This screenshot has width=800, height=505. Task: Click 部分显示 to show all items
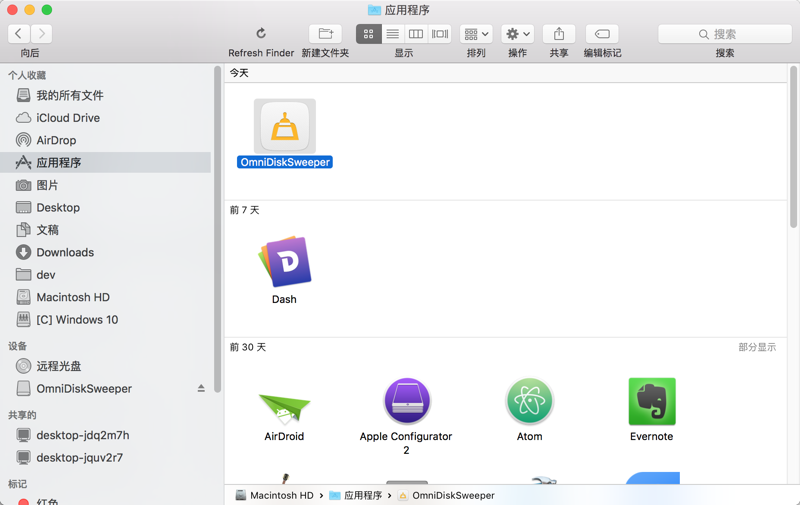point(757,347)
